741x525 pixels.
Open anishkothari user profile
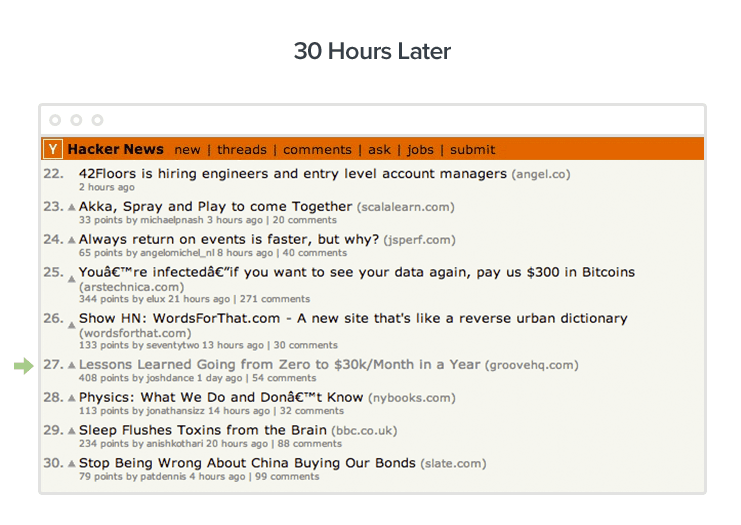[175, 444]
